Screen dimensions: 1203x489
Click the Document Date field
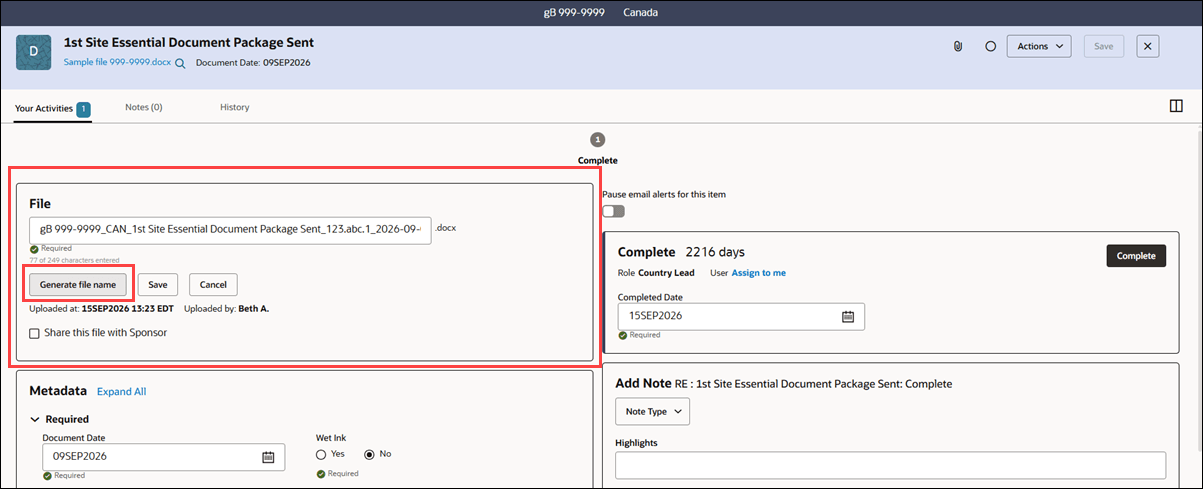[163, 456]
